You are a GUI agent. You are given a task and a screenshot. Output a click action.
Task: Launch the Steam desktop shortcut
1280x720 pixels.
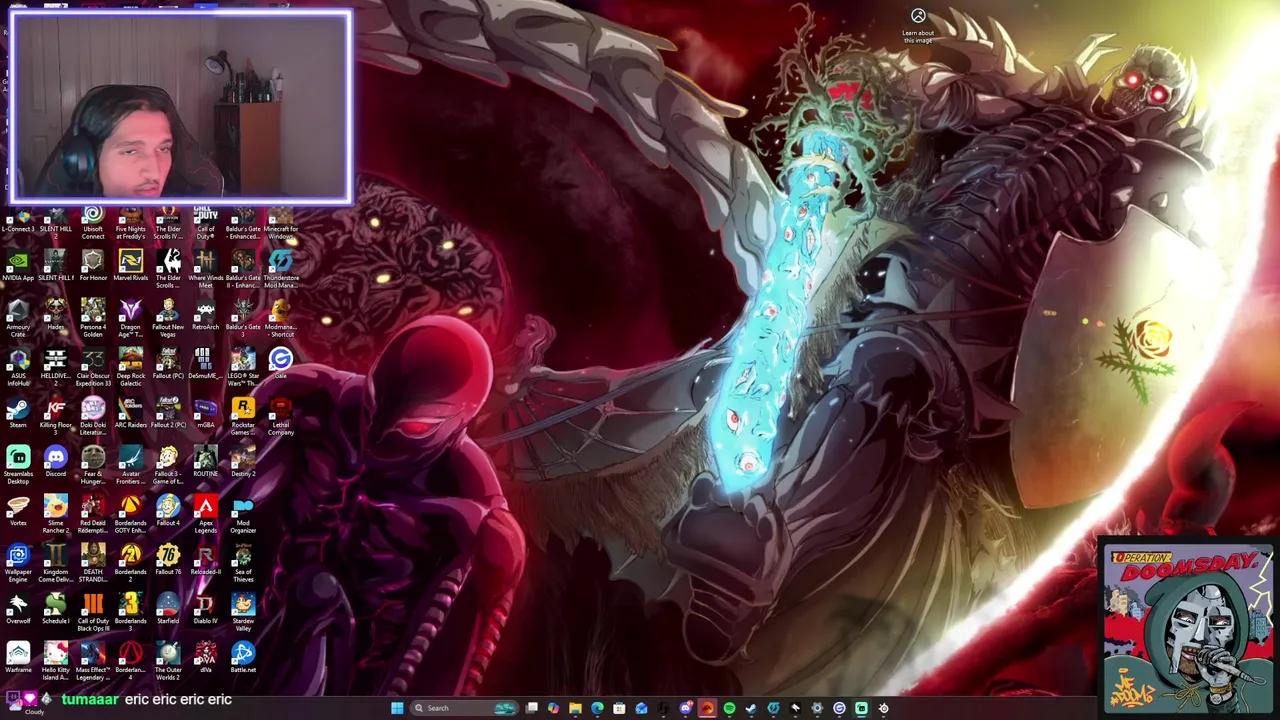pos(18,413)
